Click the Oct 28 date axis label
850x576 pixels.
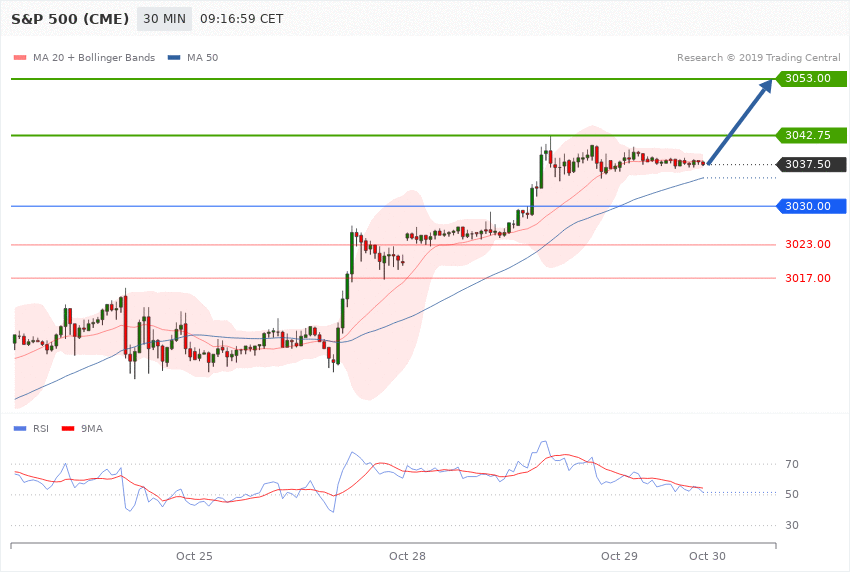point(407,556)
